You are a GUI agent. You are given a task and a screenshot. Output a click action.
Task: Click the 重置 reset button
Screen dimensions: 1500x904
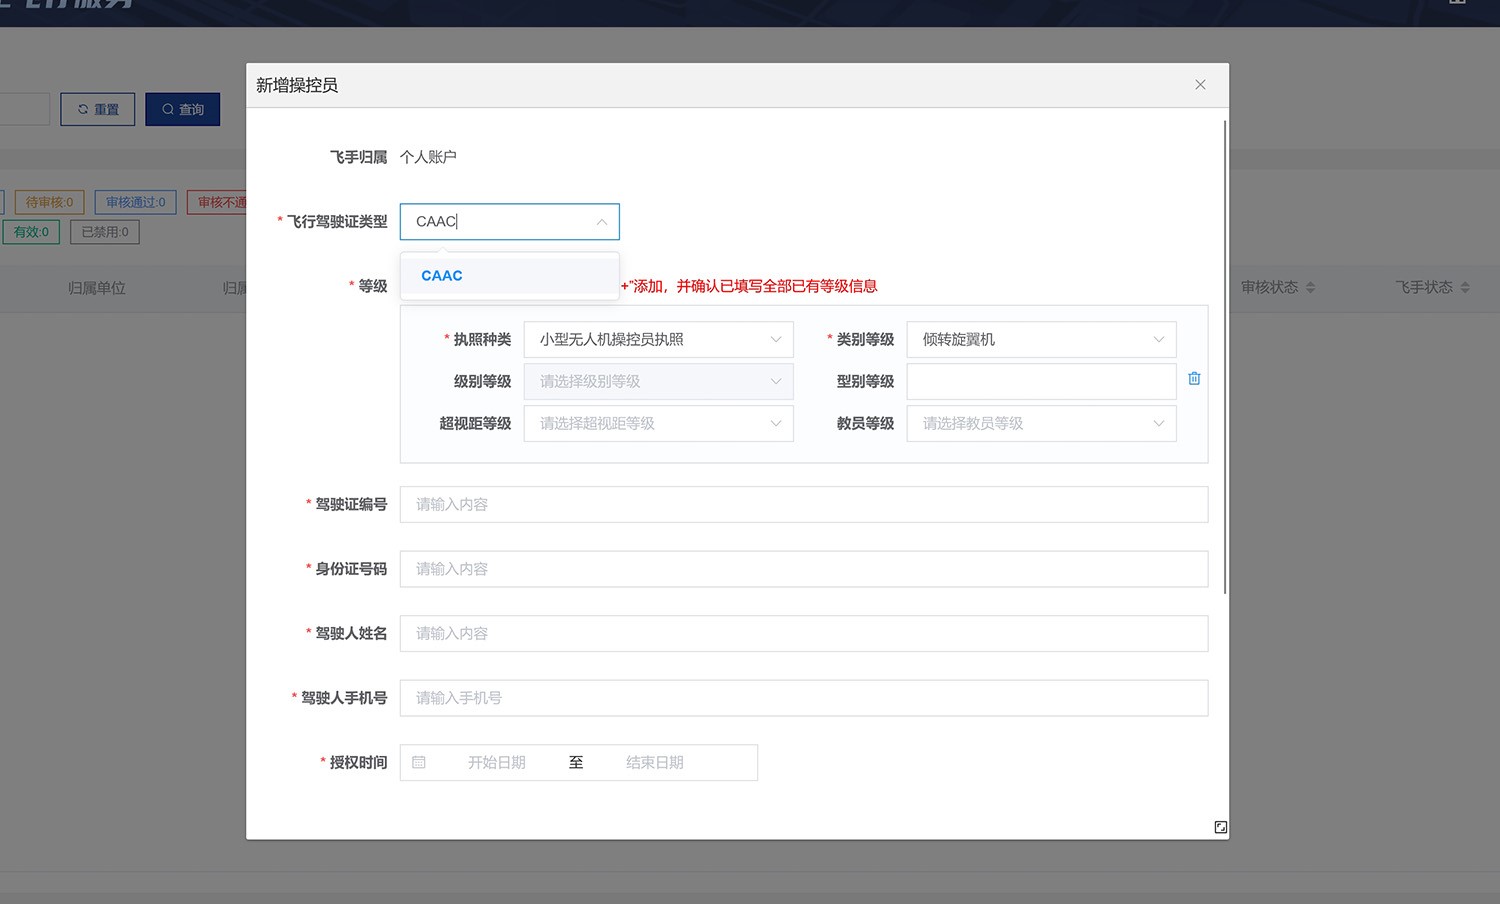(x=98, y=109)
